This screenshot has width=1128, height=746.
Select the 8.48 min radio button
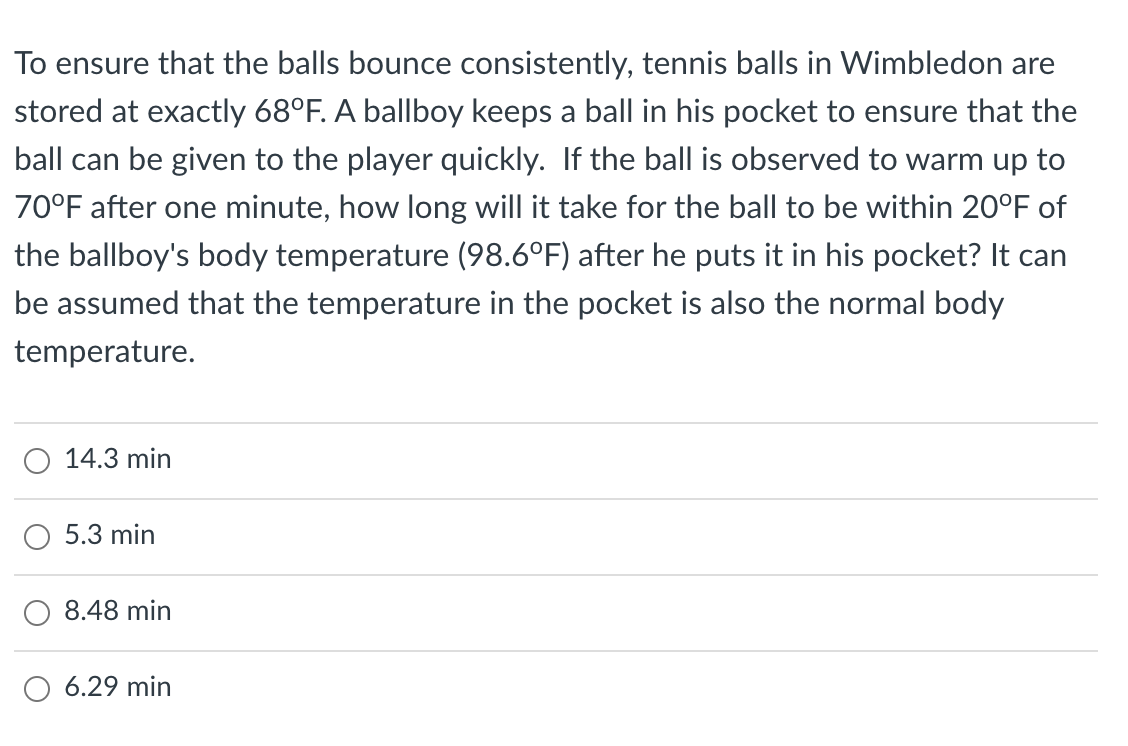coord(37,612)
